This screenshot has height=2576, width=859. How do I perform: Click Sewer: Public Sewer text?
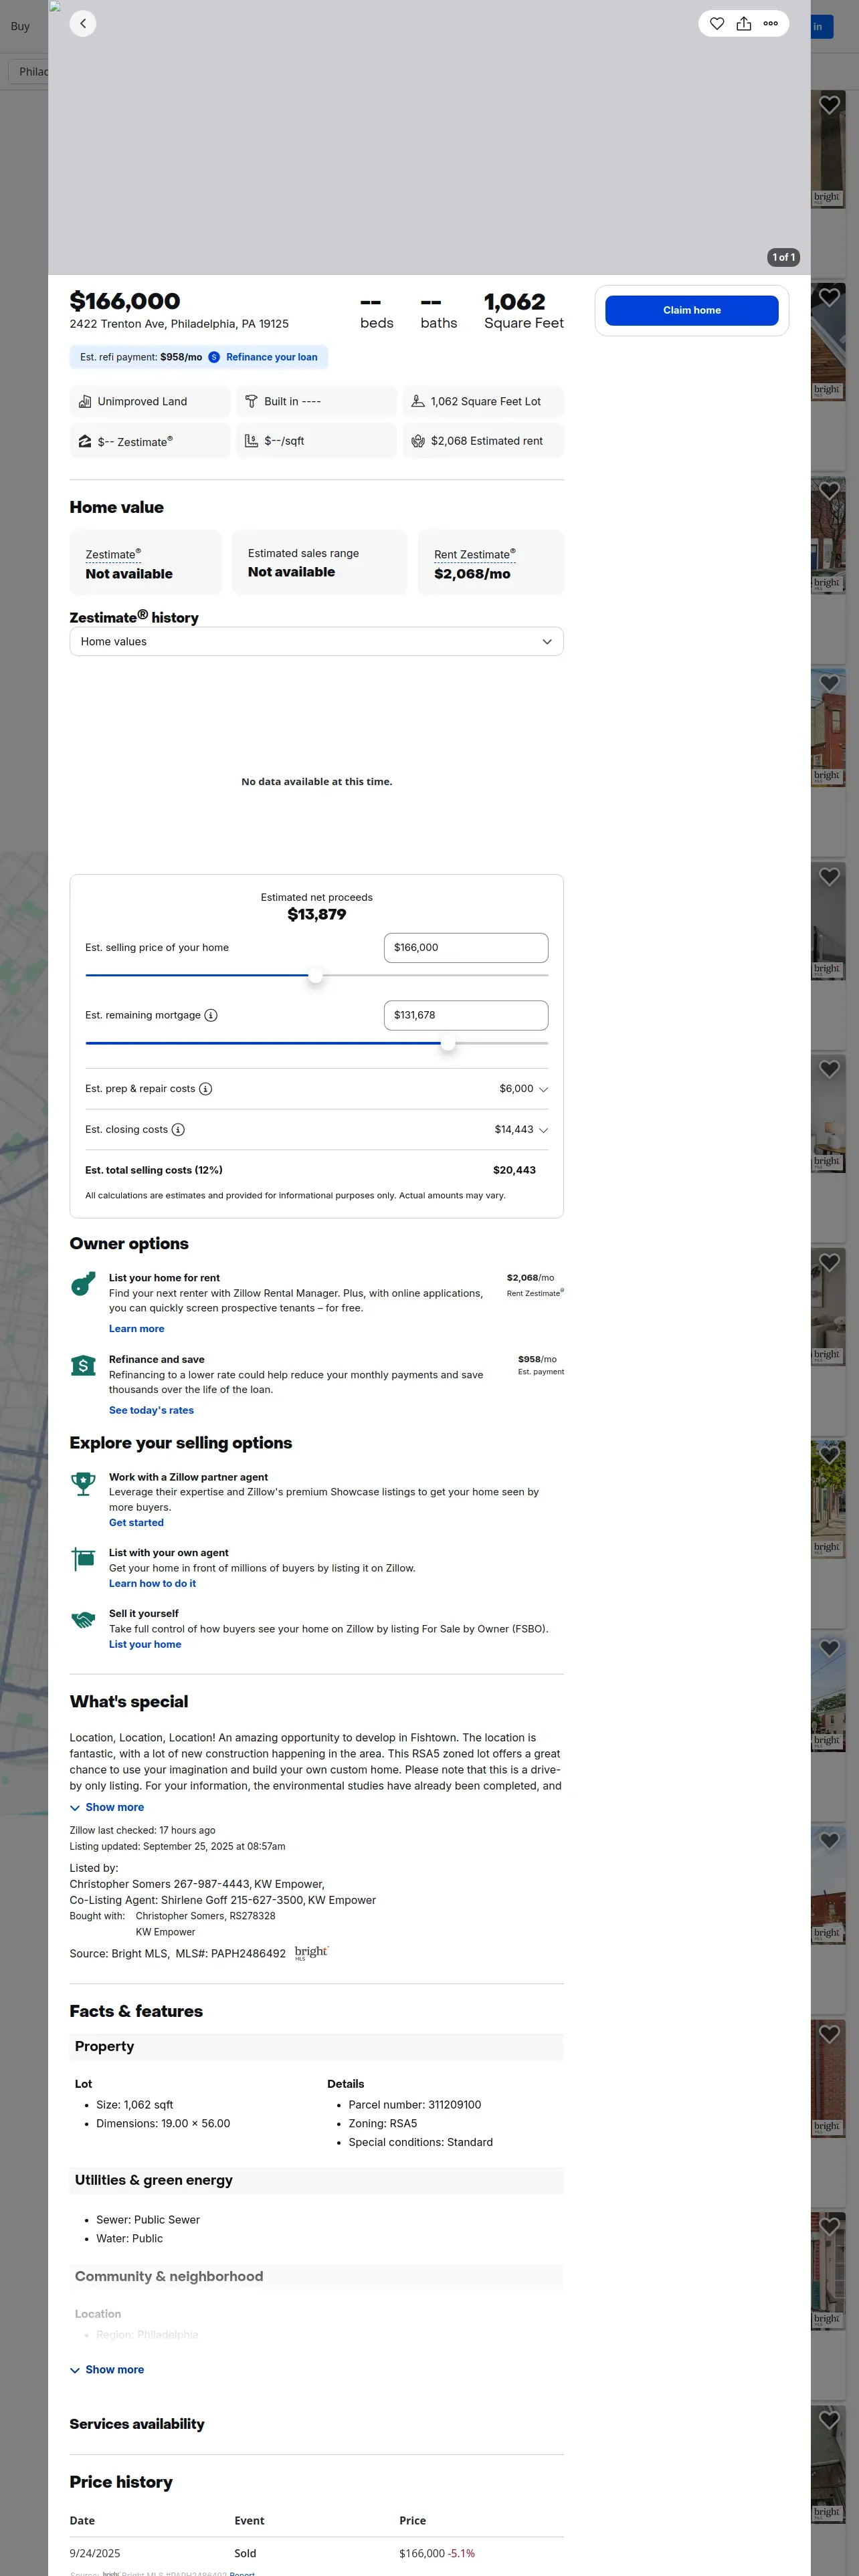coord(148,2219)
